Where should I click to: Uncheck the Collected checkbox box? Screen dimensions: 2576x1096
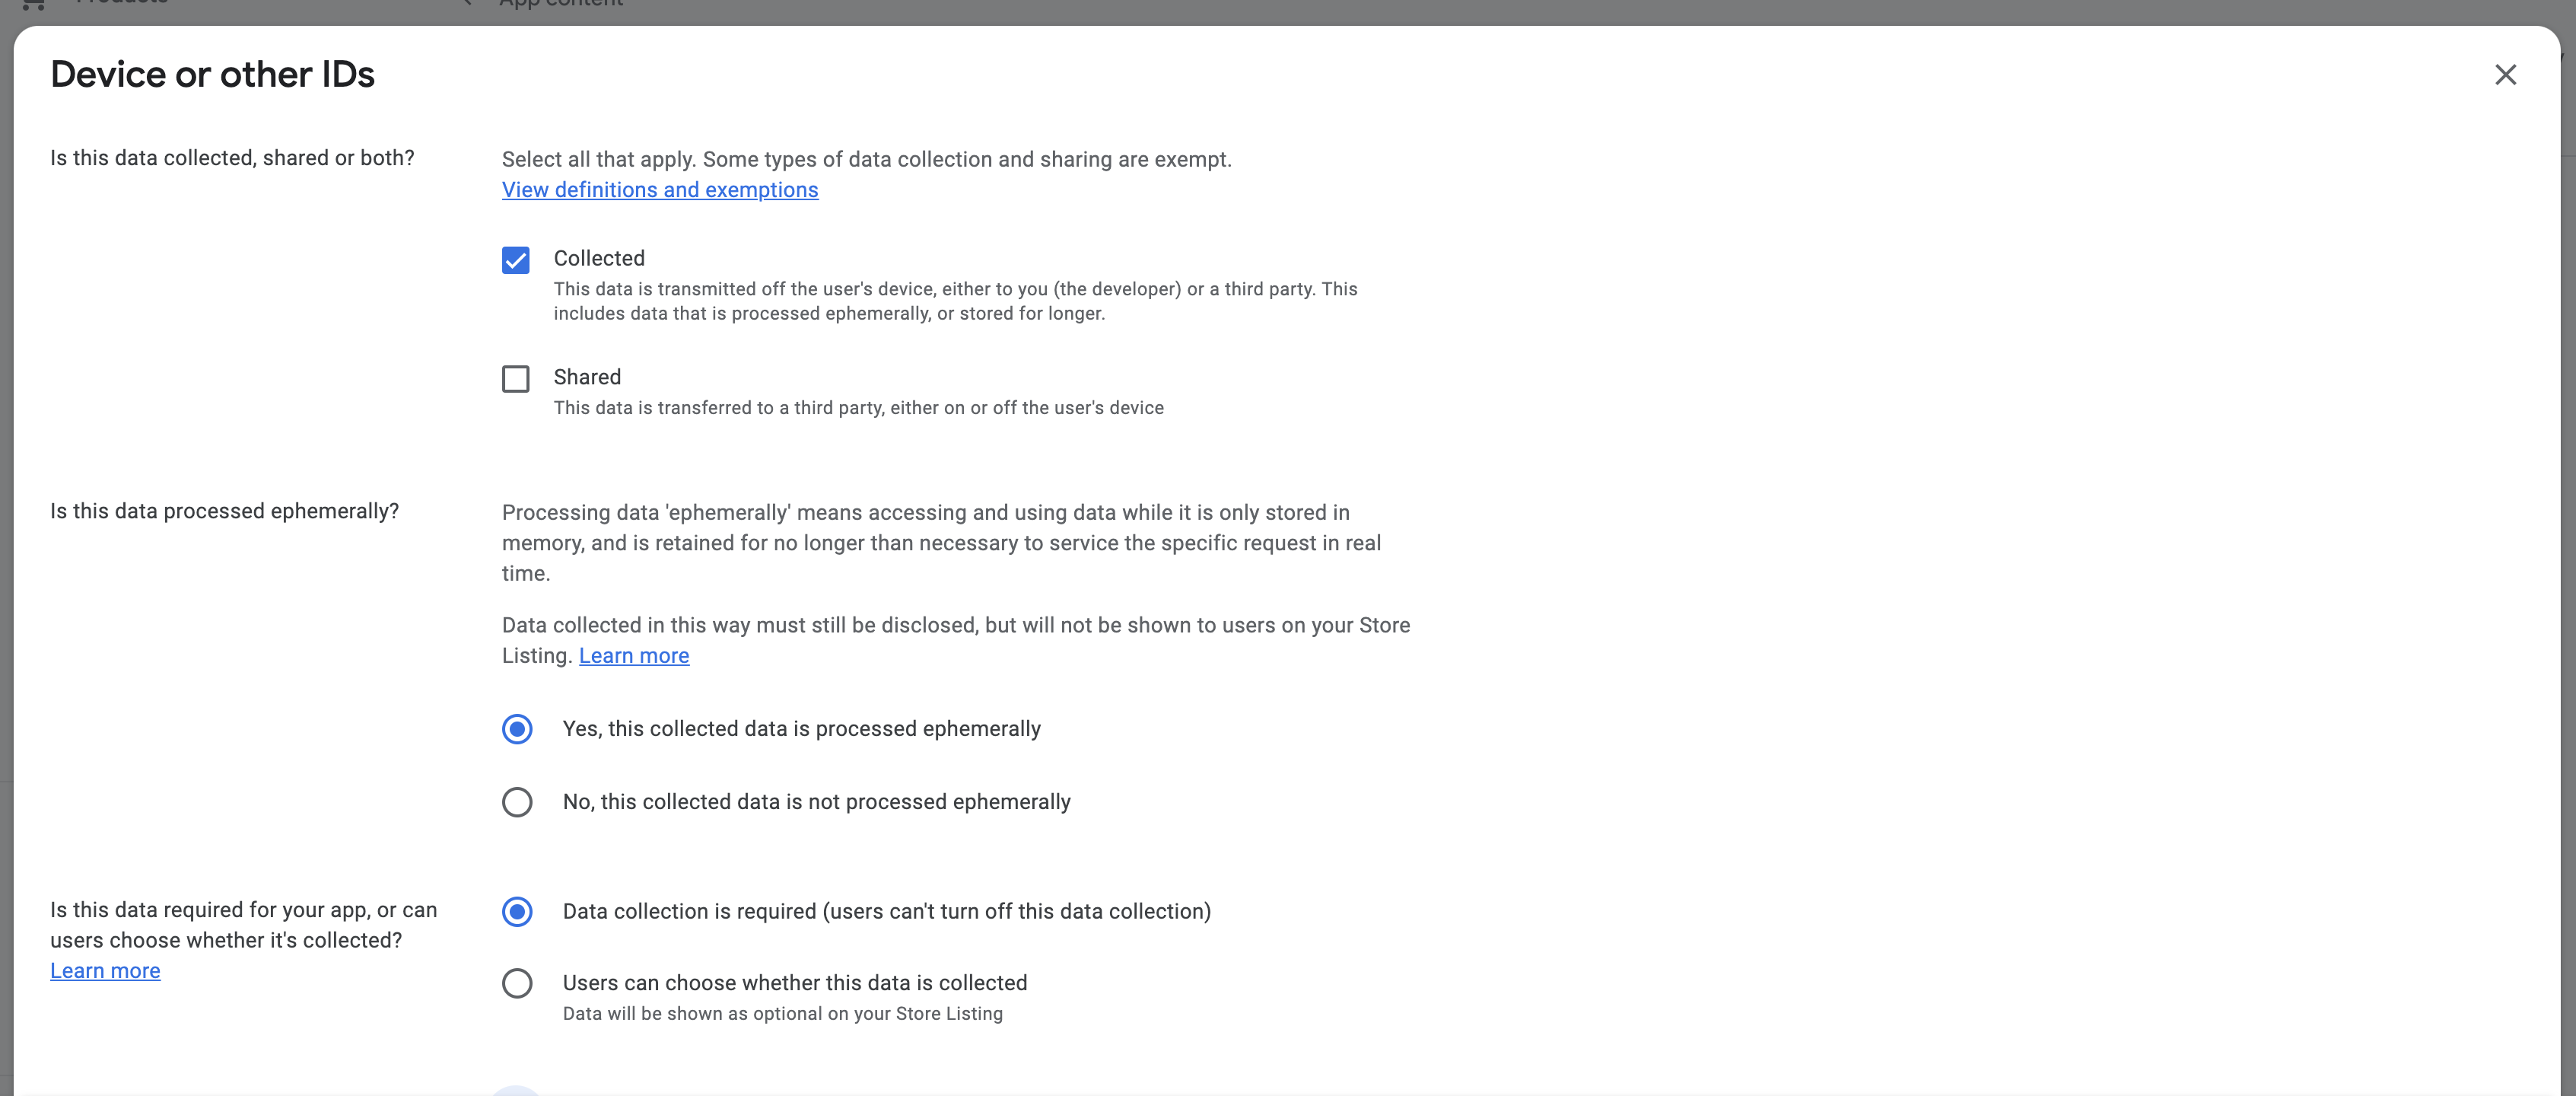[x=516, y=260]
